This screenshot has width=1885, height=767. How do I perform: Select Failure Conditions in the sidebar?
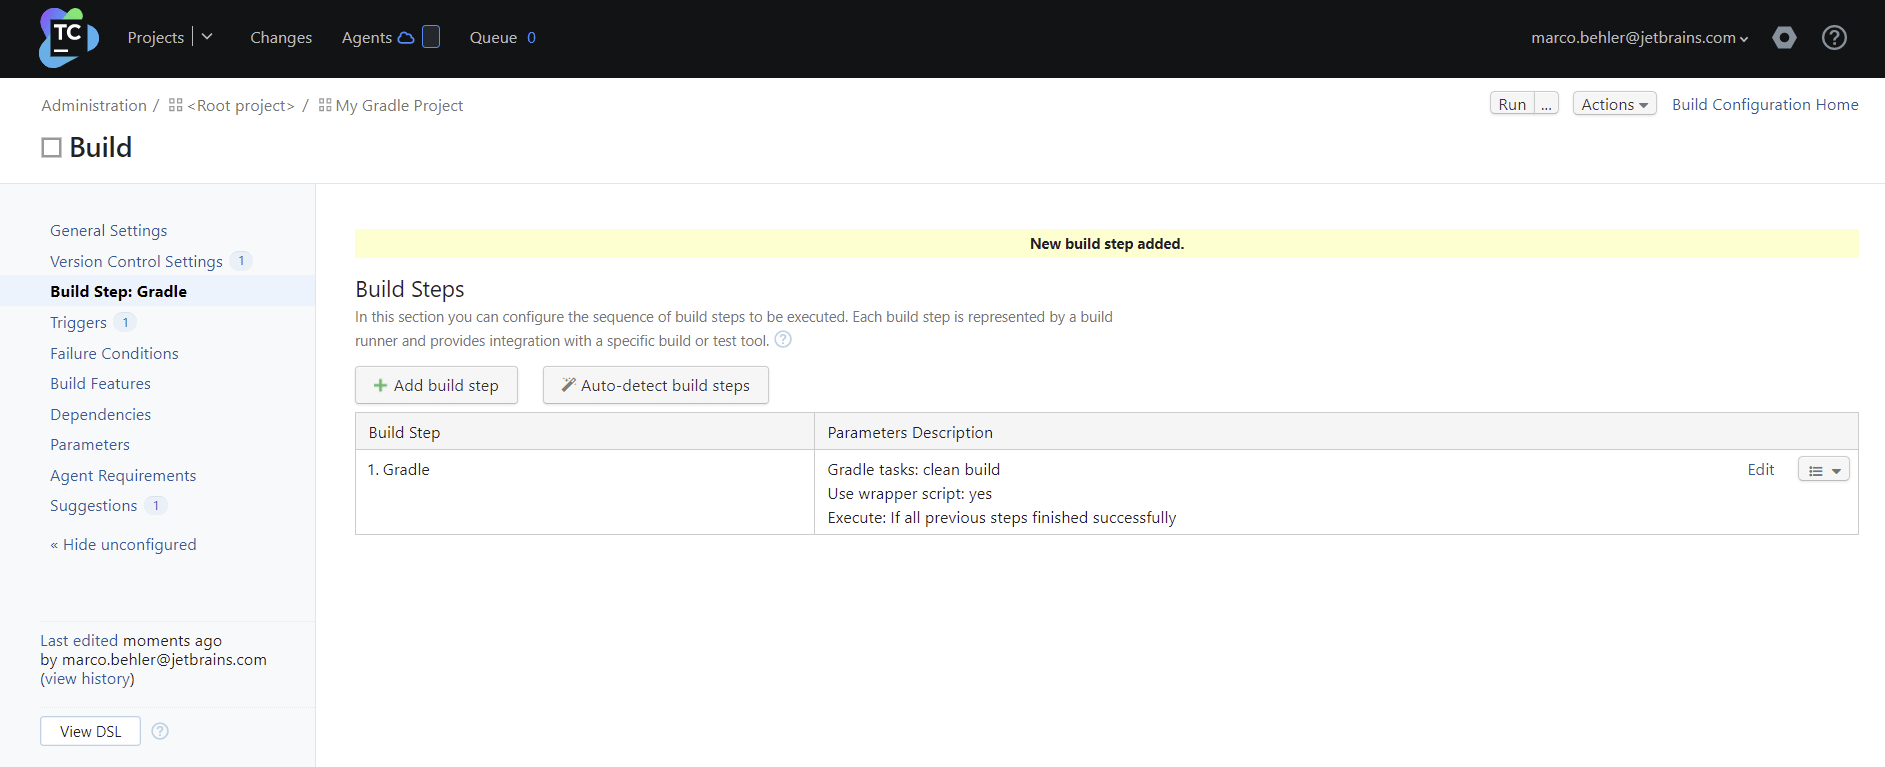tap(114, 354)
